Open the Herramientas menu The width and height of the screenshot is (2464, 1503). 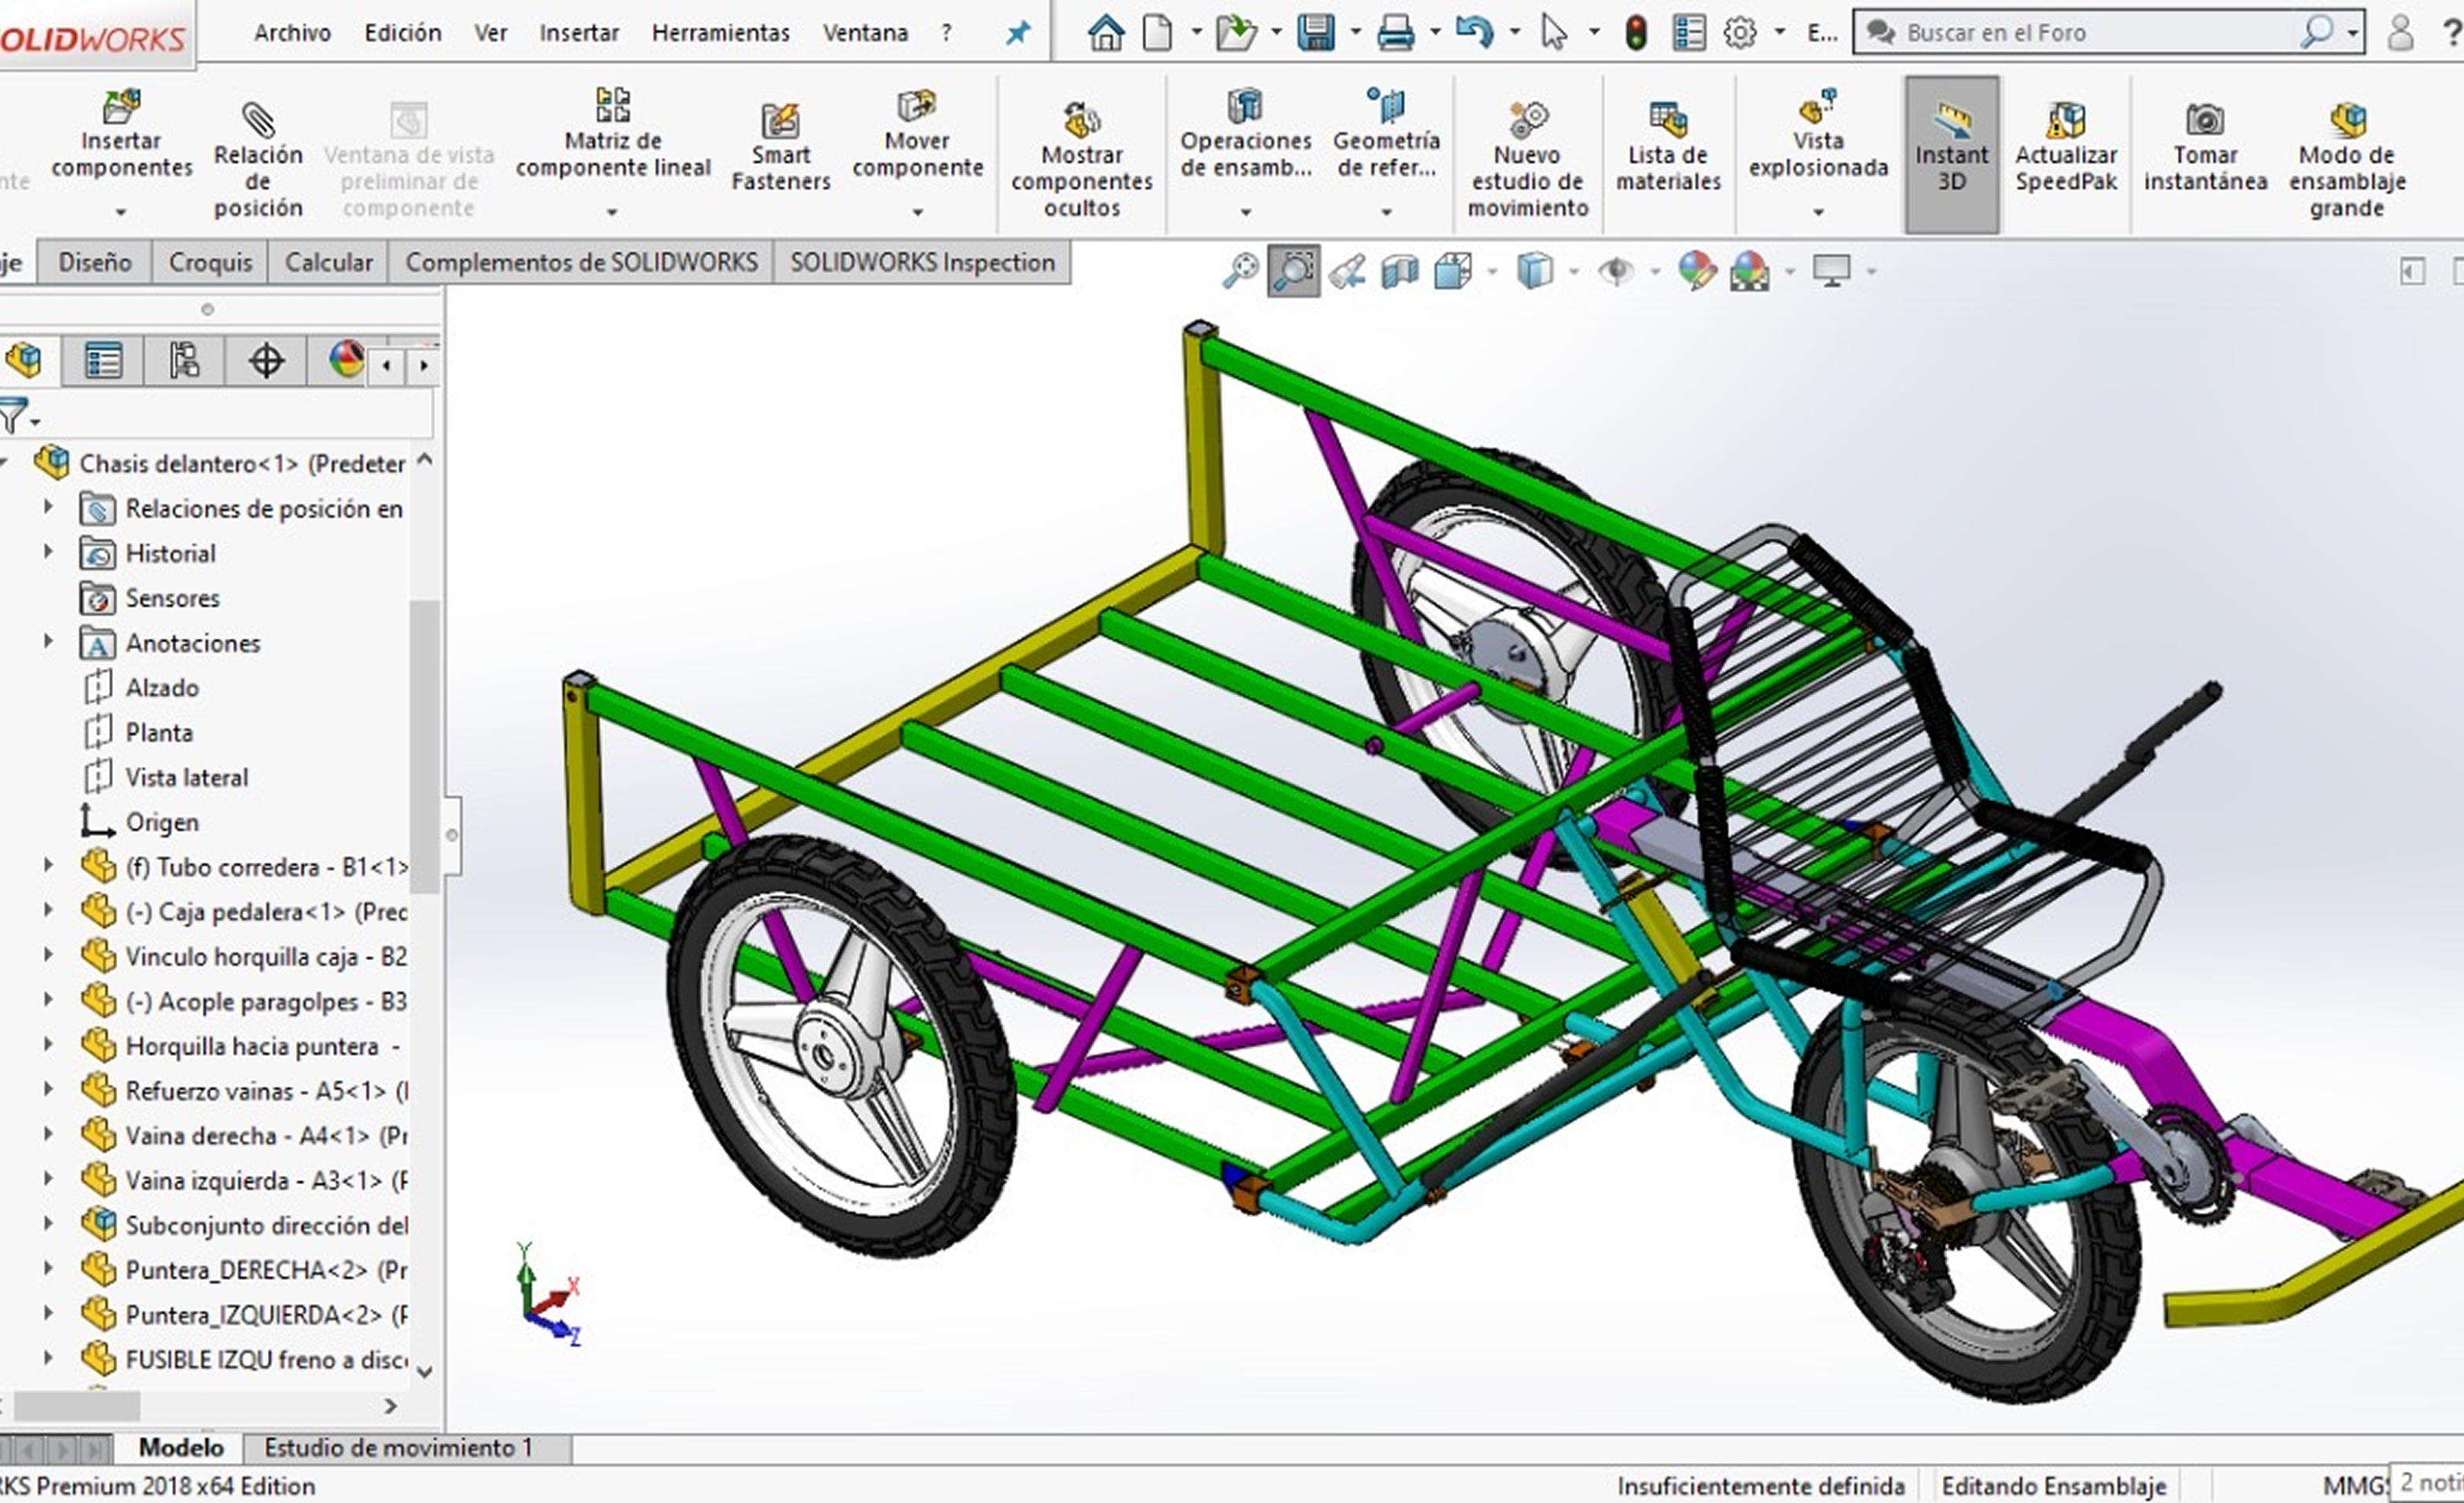[720, 33]
